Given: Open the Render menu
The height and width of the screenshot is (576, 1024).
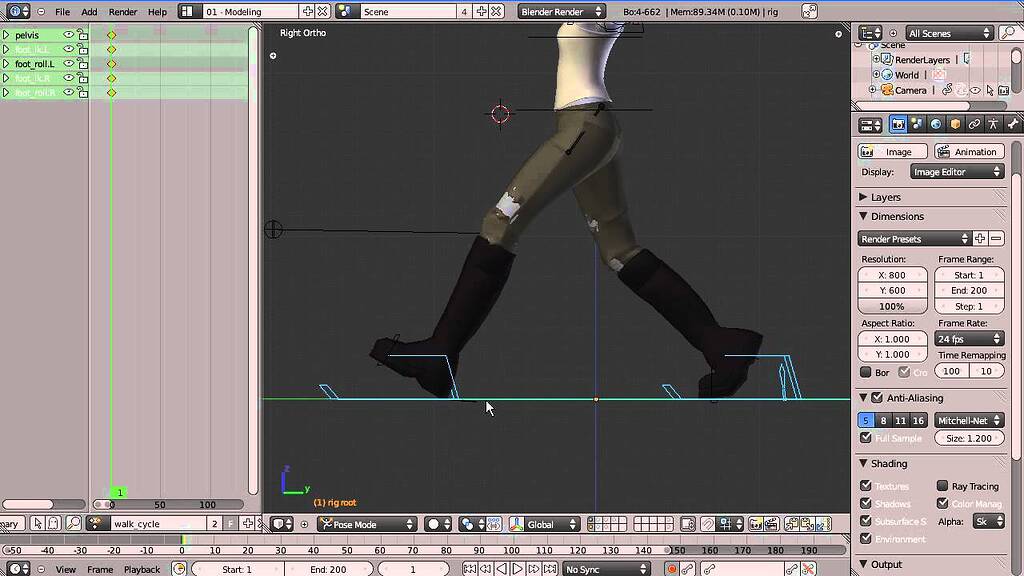Looking at the screenshot, I should [x=122, y=11].
